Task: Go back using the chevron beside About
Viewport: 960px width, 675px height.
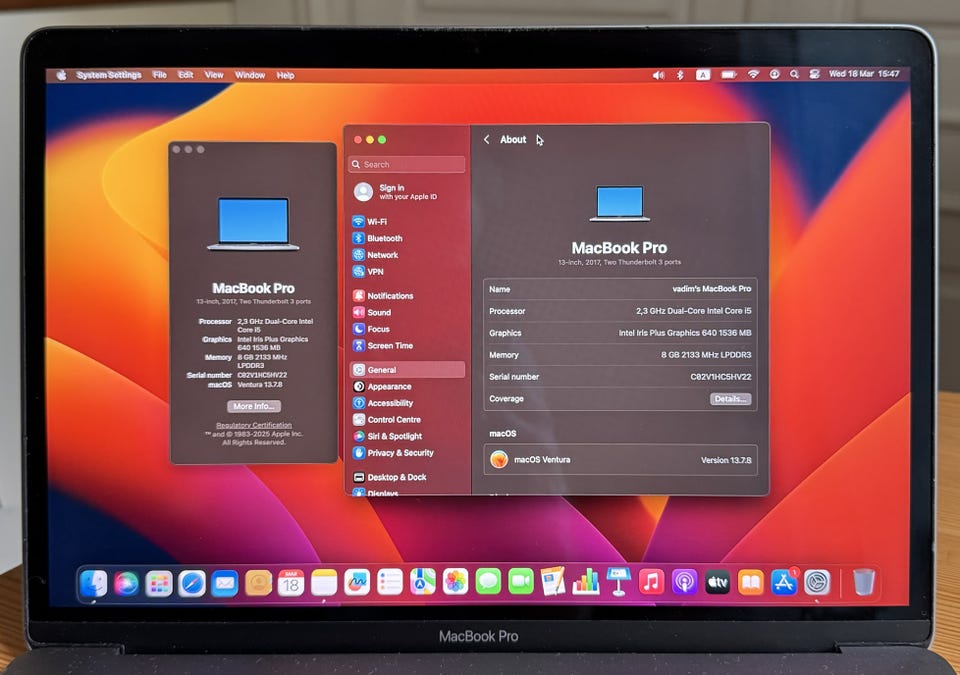Action: (x=487, y=140)
